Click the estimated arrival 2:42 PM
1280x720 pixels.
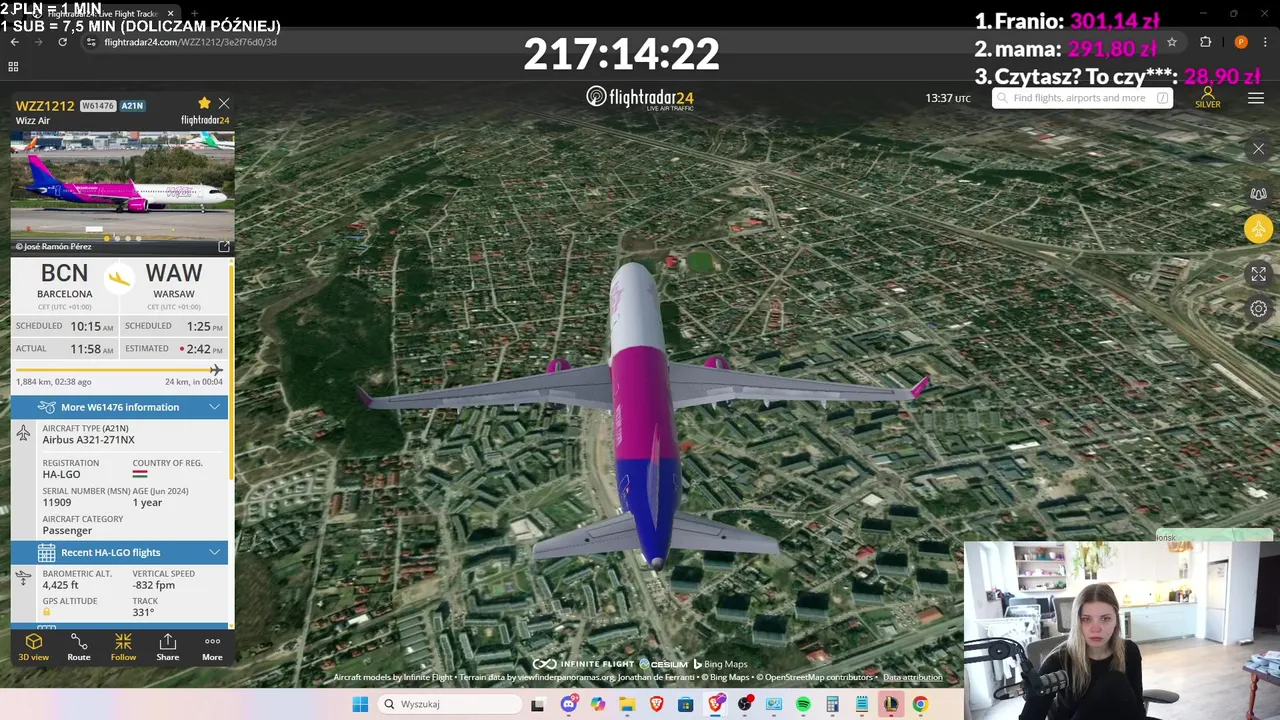pos(205,349)
